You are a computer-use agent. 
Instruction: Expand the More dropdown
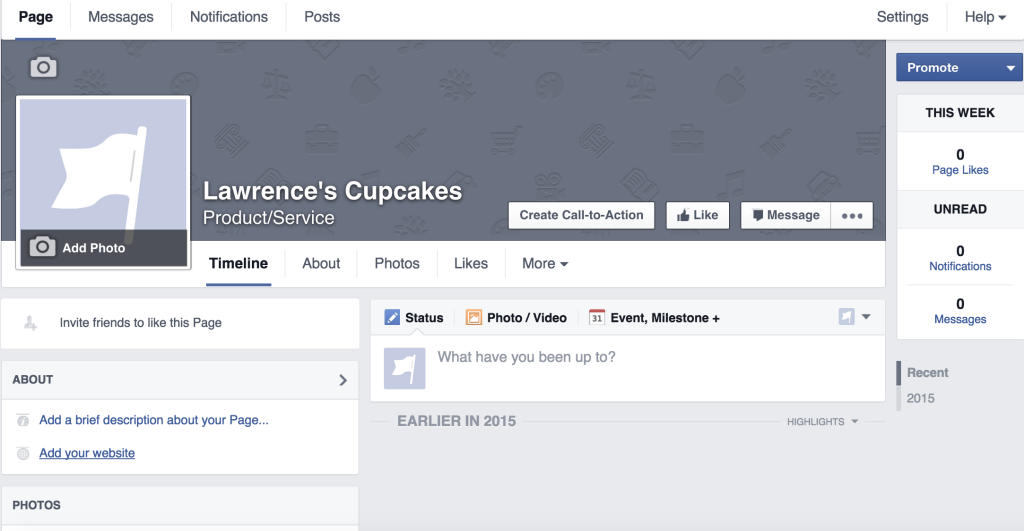click(x=545, y=263)
